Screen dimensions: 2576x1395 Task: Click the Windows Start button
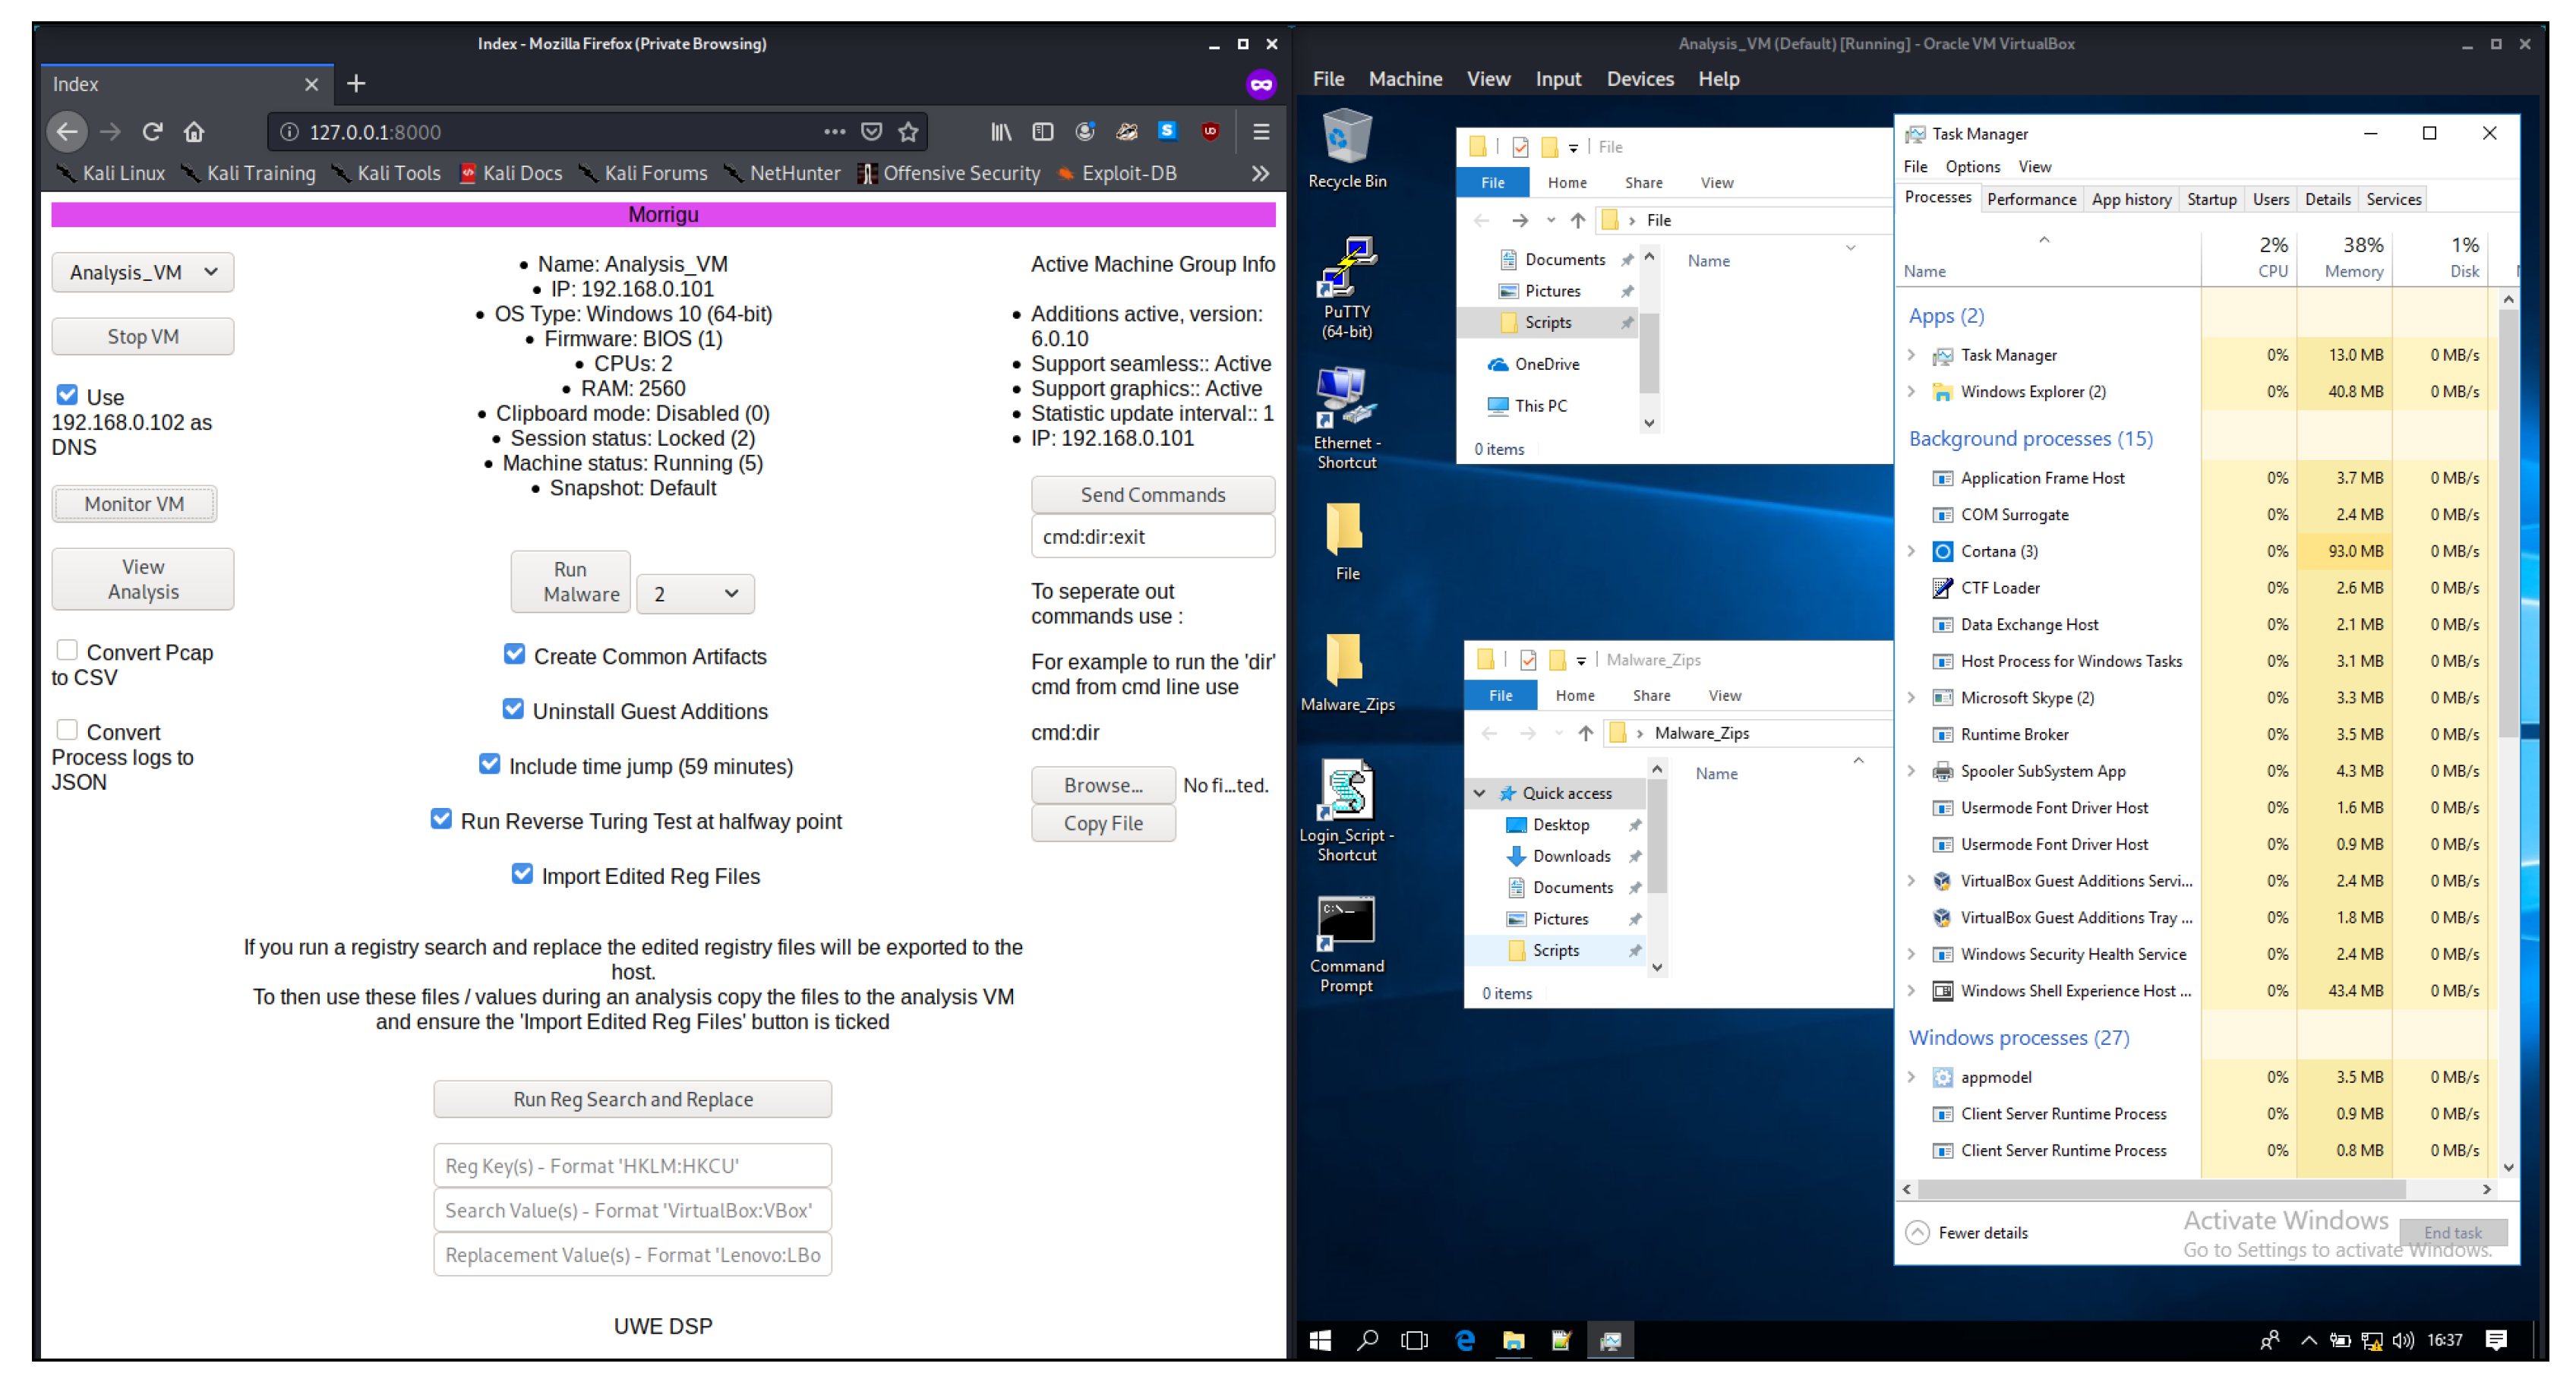coord(1320,1340)
